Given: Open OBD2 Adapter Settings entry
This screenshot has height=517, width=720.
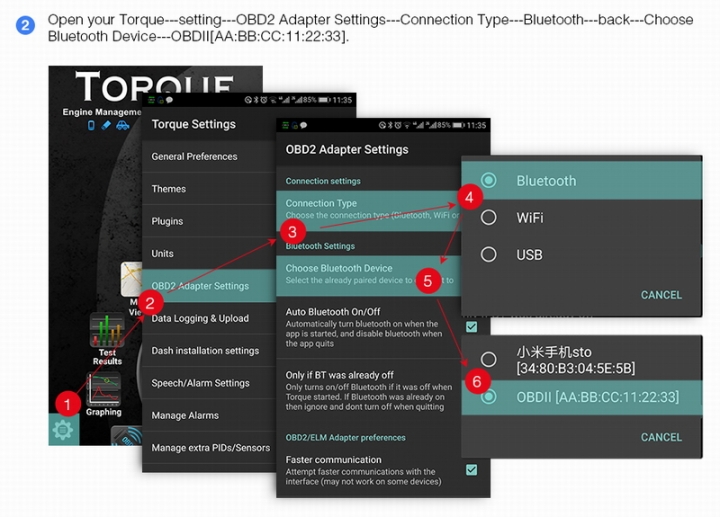Looking at the screenshot, I should click(209, 286).
